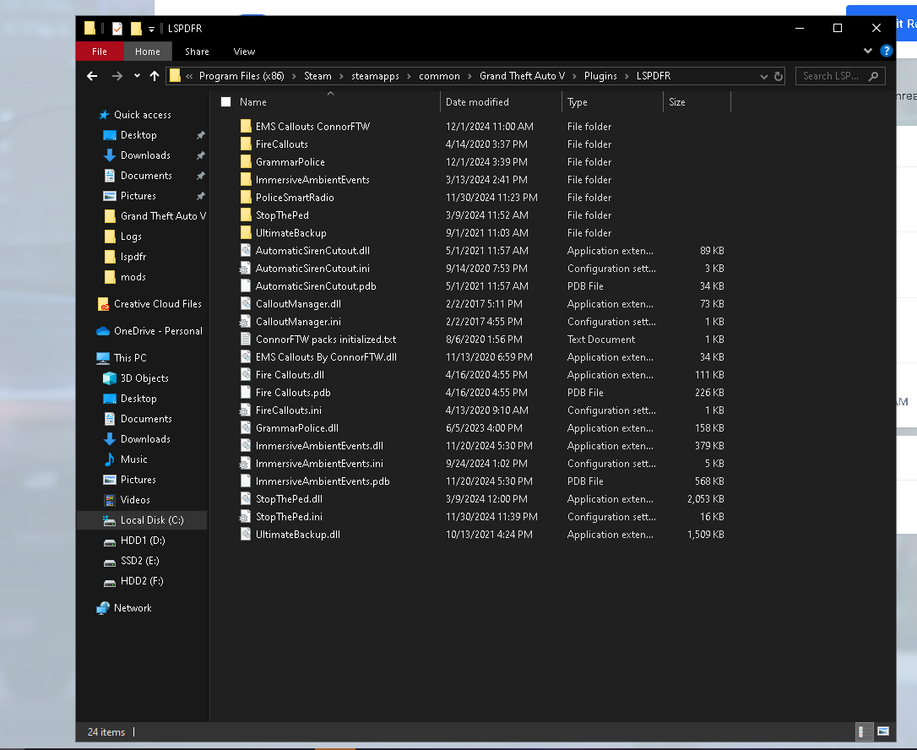Screen dimensions: 917x750
Task: Select StopThePed.dll file
Action: [x=289, y=499]
